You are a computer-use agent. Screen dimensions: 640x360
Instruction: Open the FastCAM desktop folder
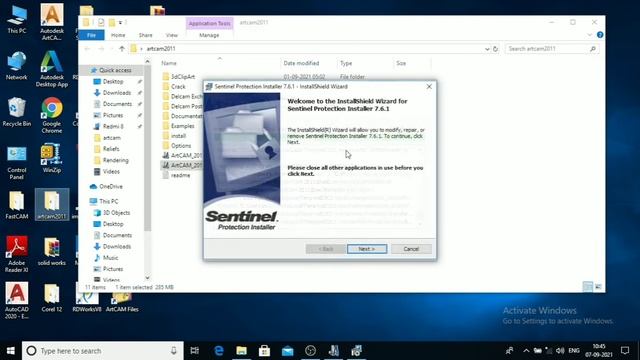[x=17, y=205]
